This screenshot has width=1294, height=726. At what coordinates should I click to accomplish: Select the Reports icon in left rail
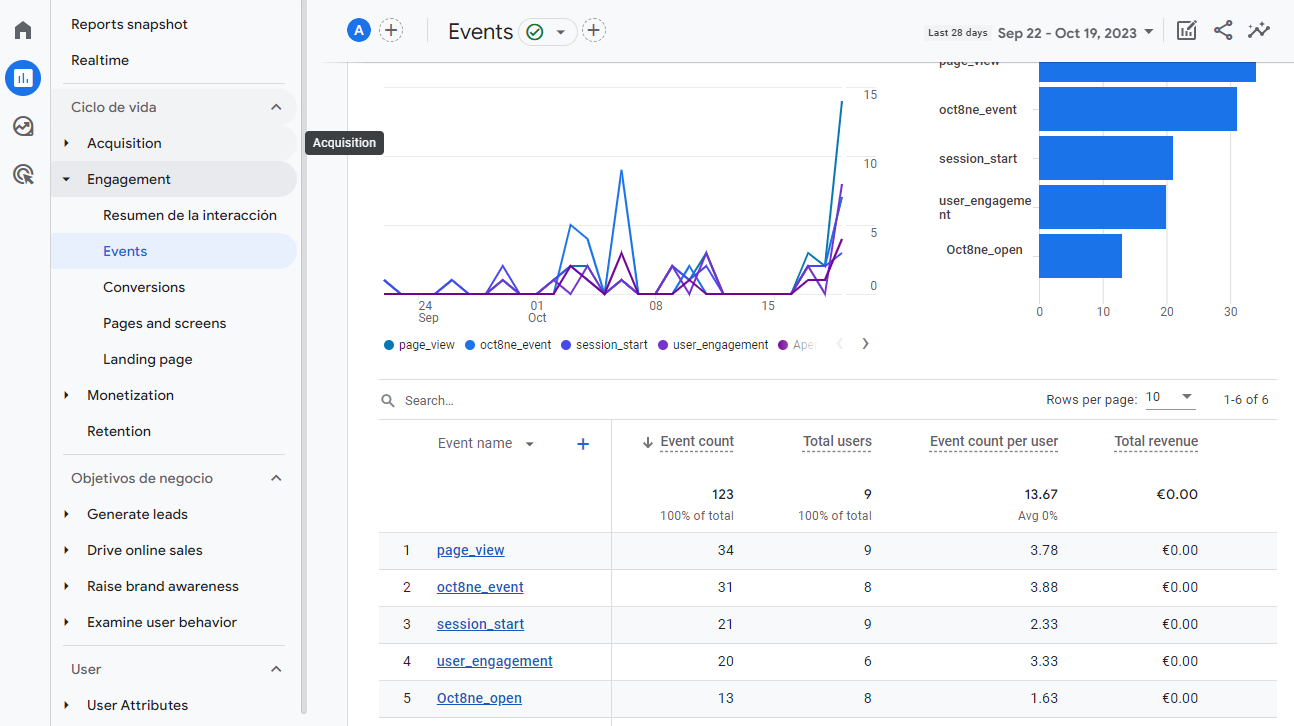(x=23, y=78)
